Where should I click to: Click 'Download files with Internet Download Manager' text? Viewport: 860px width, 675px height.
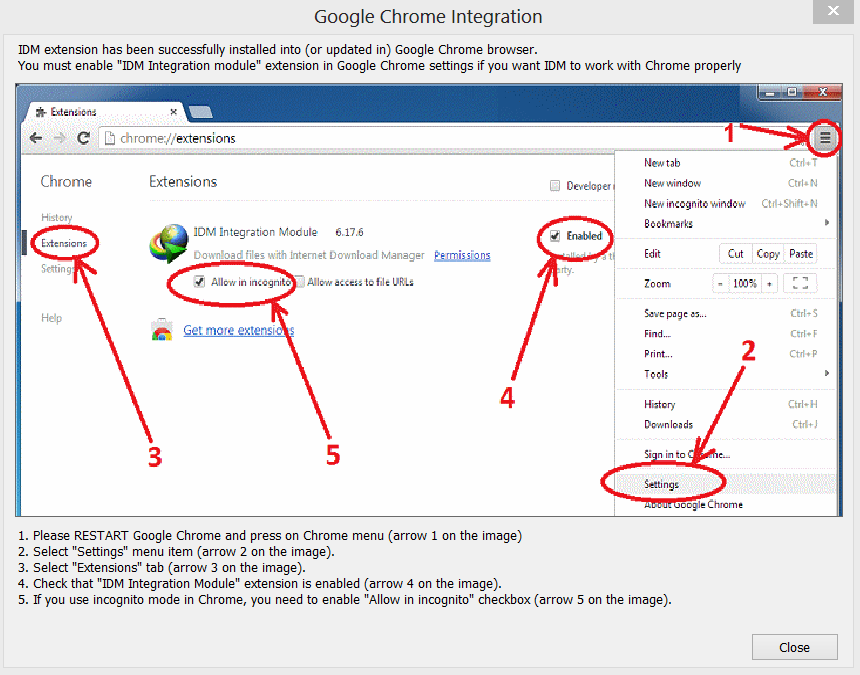309,255
